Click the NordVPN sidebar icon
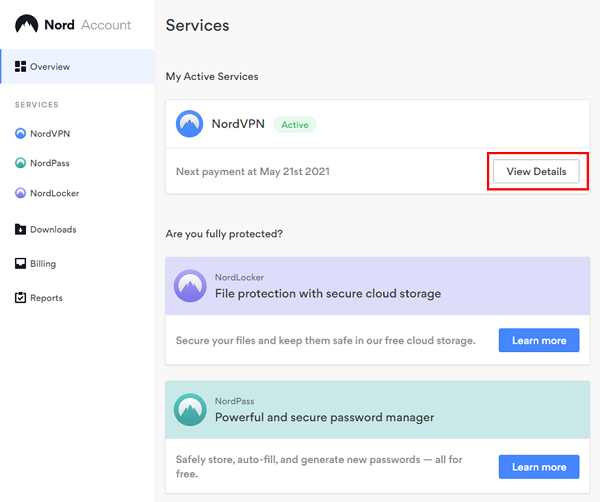 [20, 134]
